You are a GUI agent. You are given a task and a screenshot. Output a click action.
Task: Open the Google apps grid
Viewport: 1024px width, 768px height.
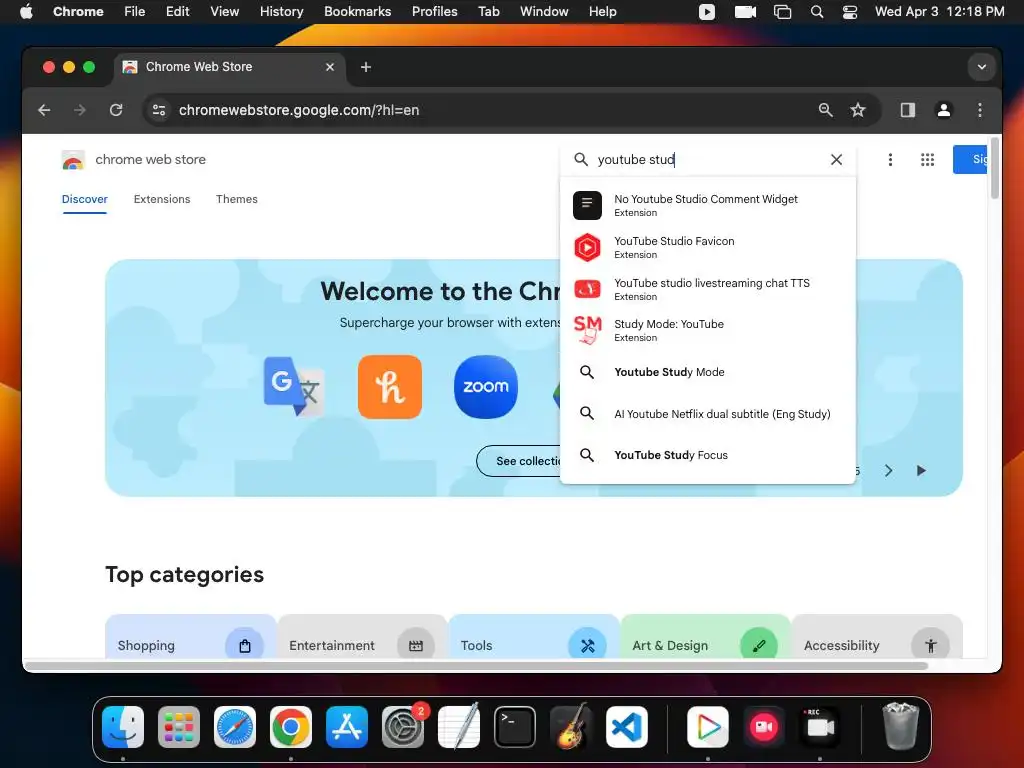click(x=927, y=159)
